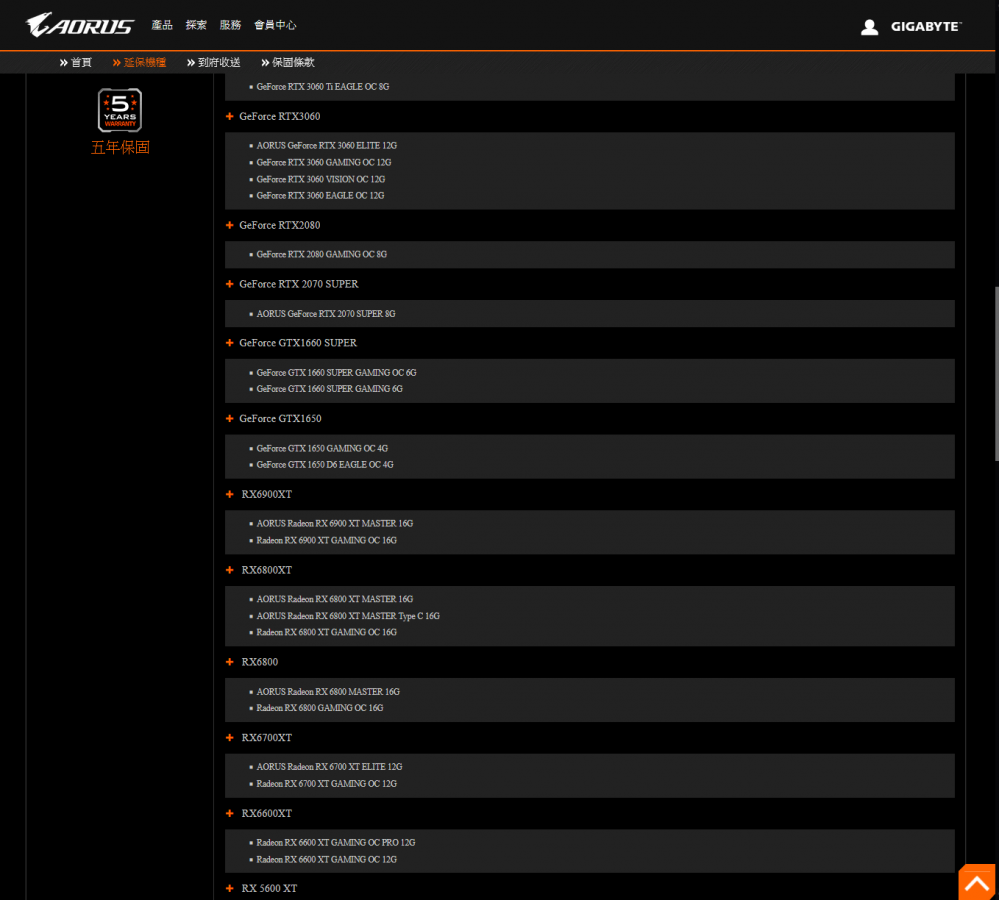The image size is (999, 900).
Task: Select GeForce RTX 3060 VISION OC 12G
Action: tap(320, 180)
